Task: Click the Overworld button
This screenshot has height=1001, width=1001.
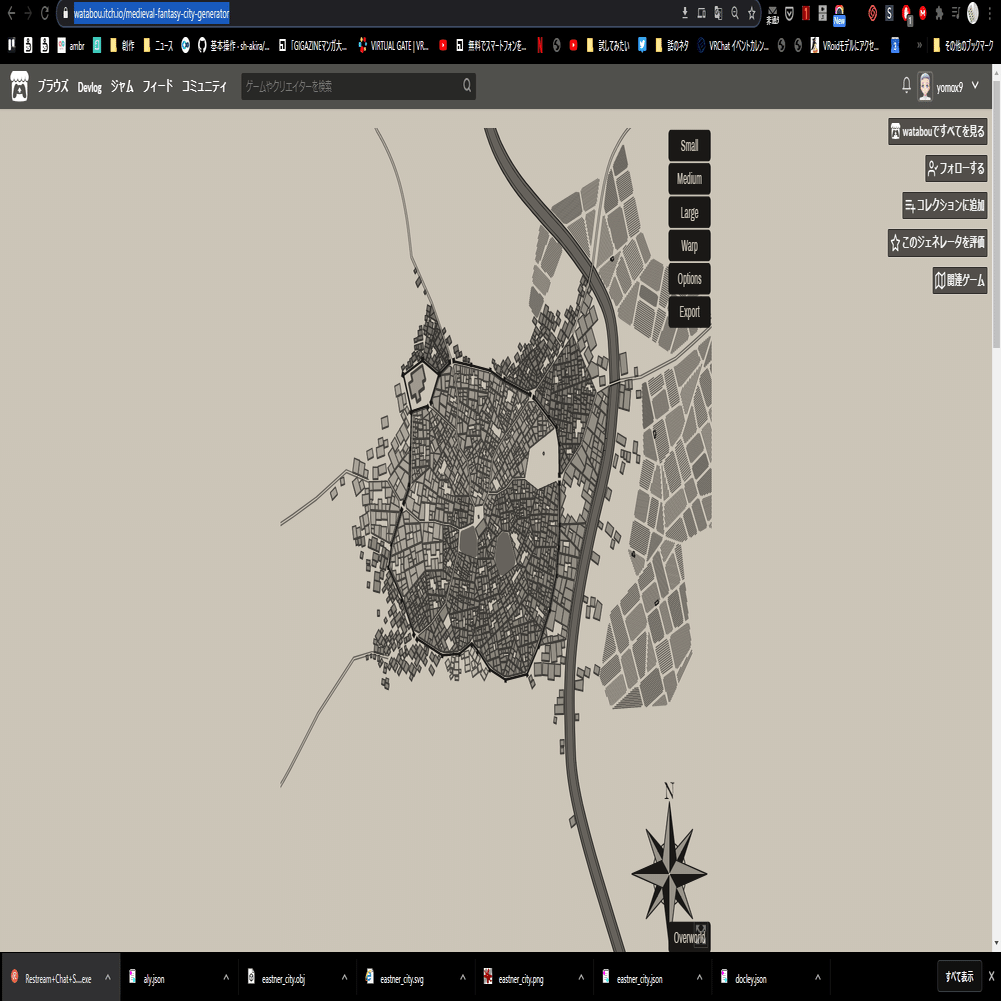Action: pyautogui.click(x=689, y=937)
